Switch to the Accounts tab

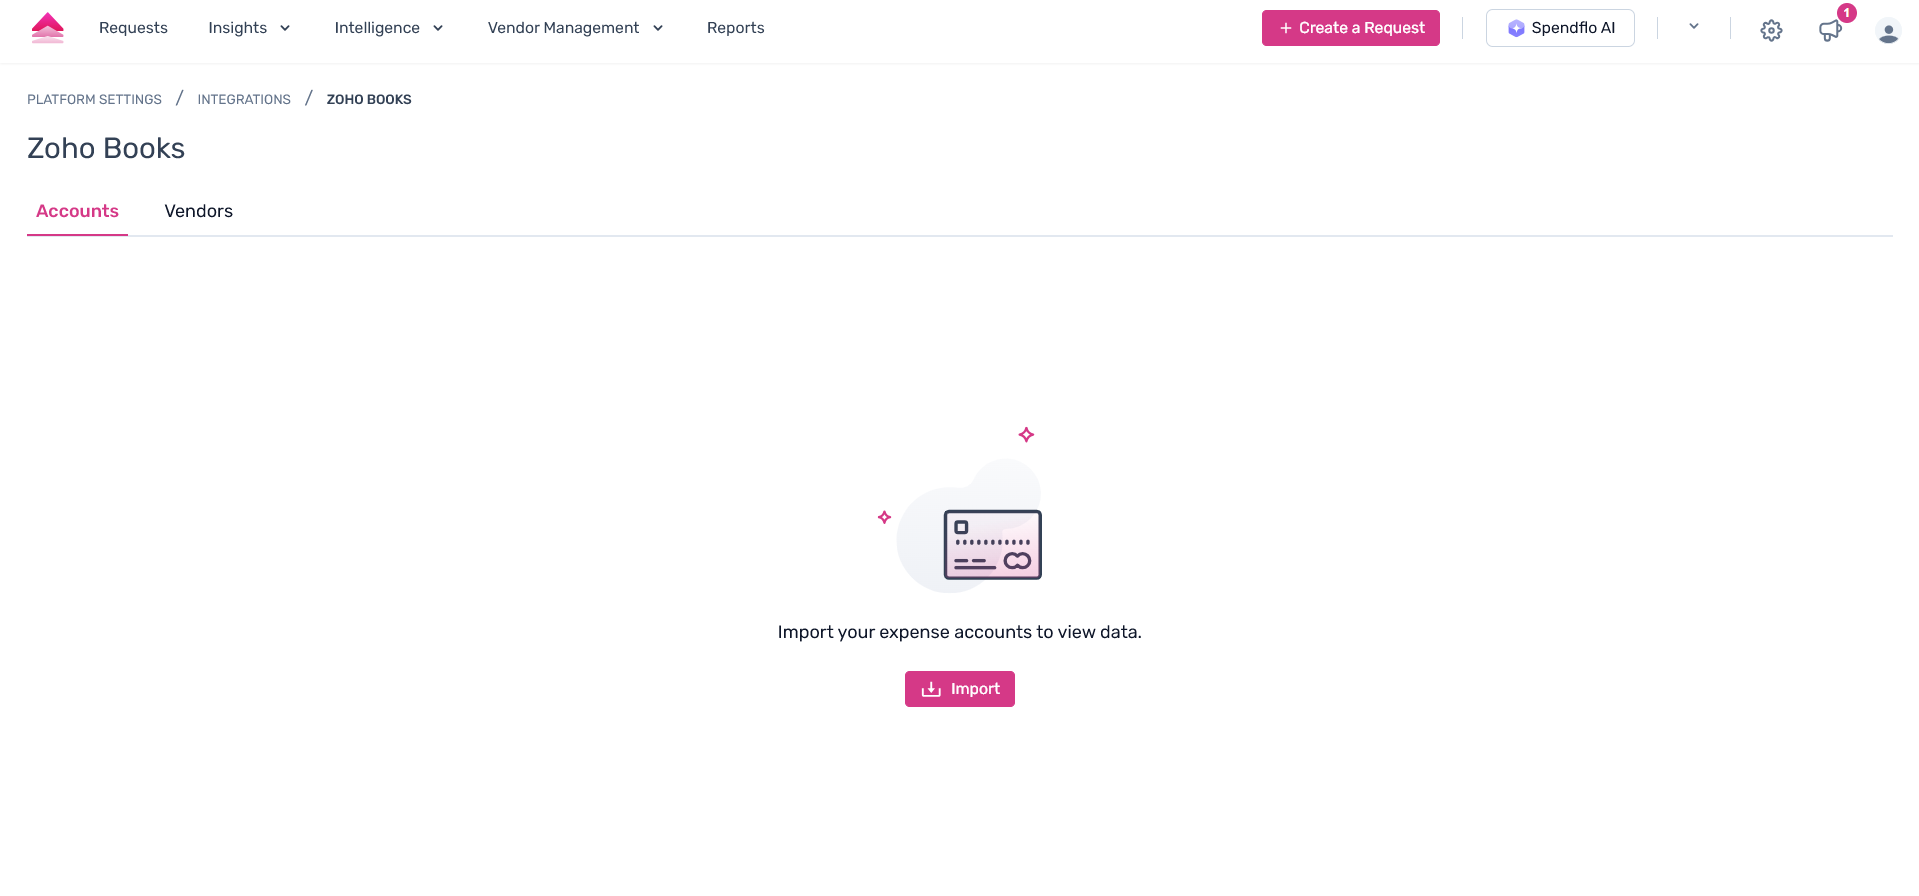click(x=77, y=211)
